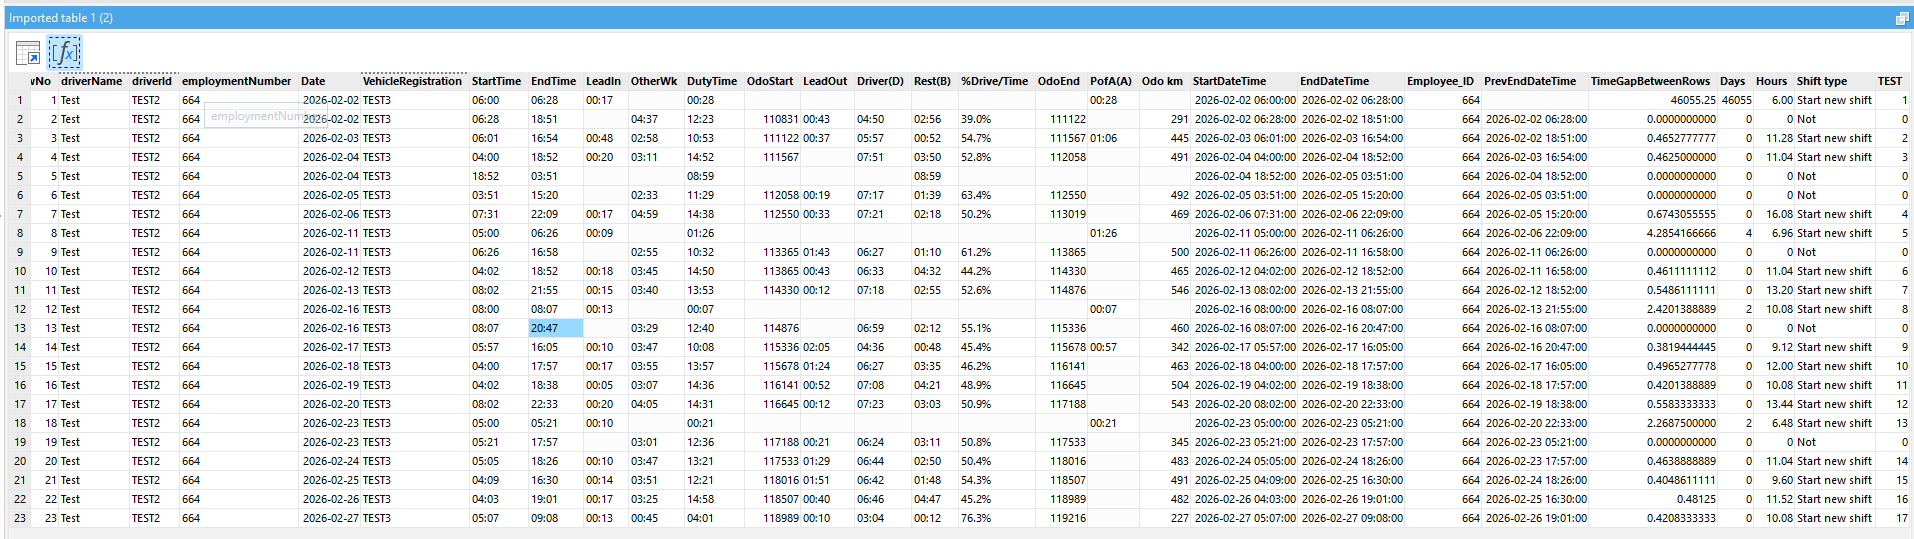Select the PrevEndDateTime column header
The height and width of the screenshot is (539, 1914).
pyautogui.click(x=1529, y=81)
